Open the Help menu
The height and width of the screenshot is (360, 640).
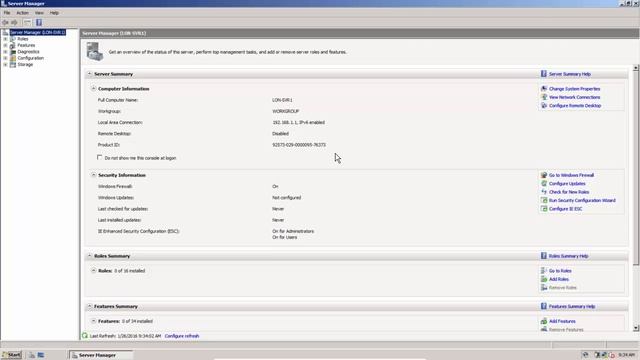click(54, 13)
